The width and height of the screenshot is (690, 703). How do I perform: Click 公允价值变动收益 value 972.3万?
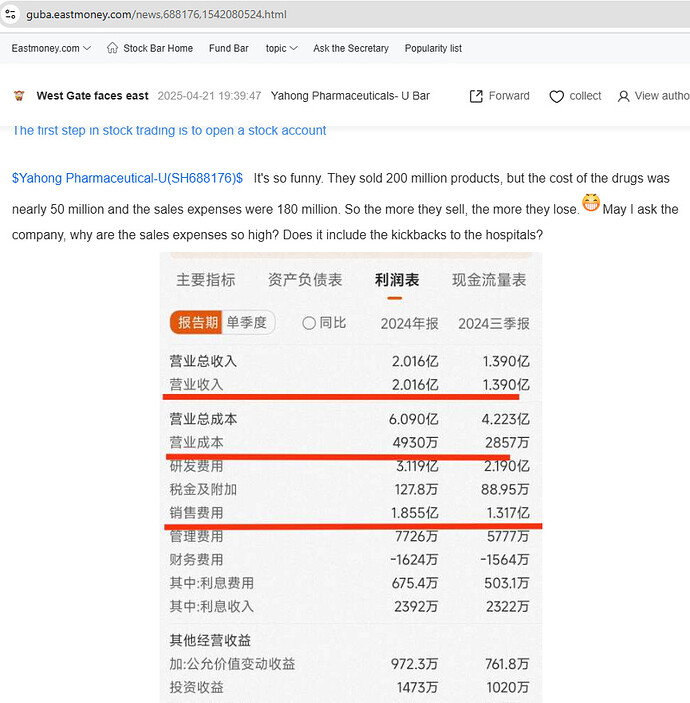point(414,664)
